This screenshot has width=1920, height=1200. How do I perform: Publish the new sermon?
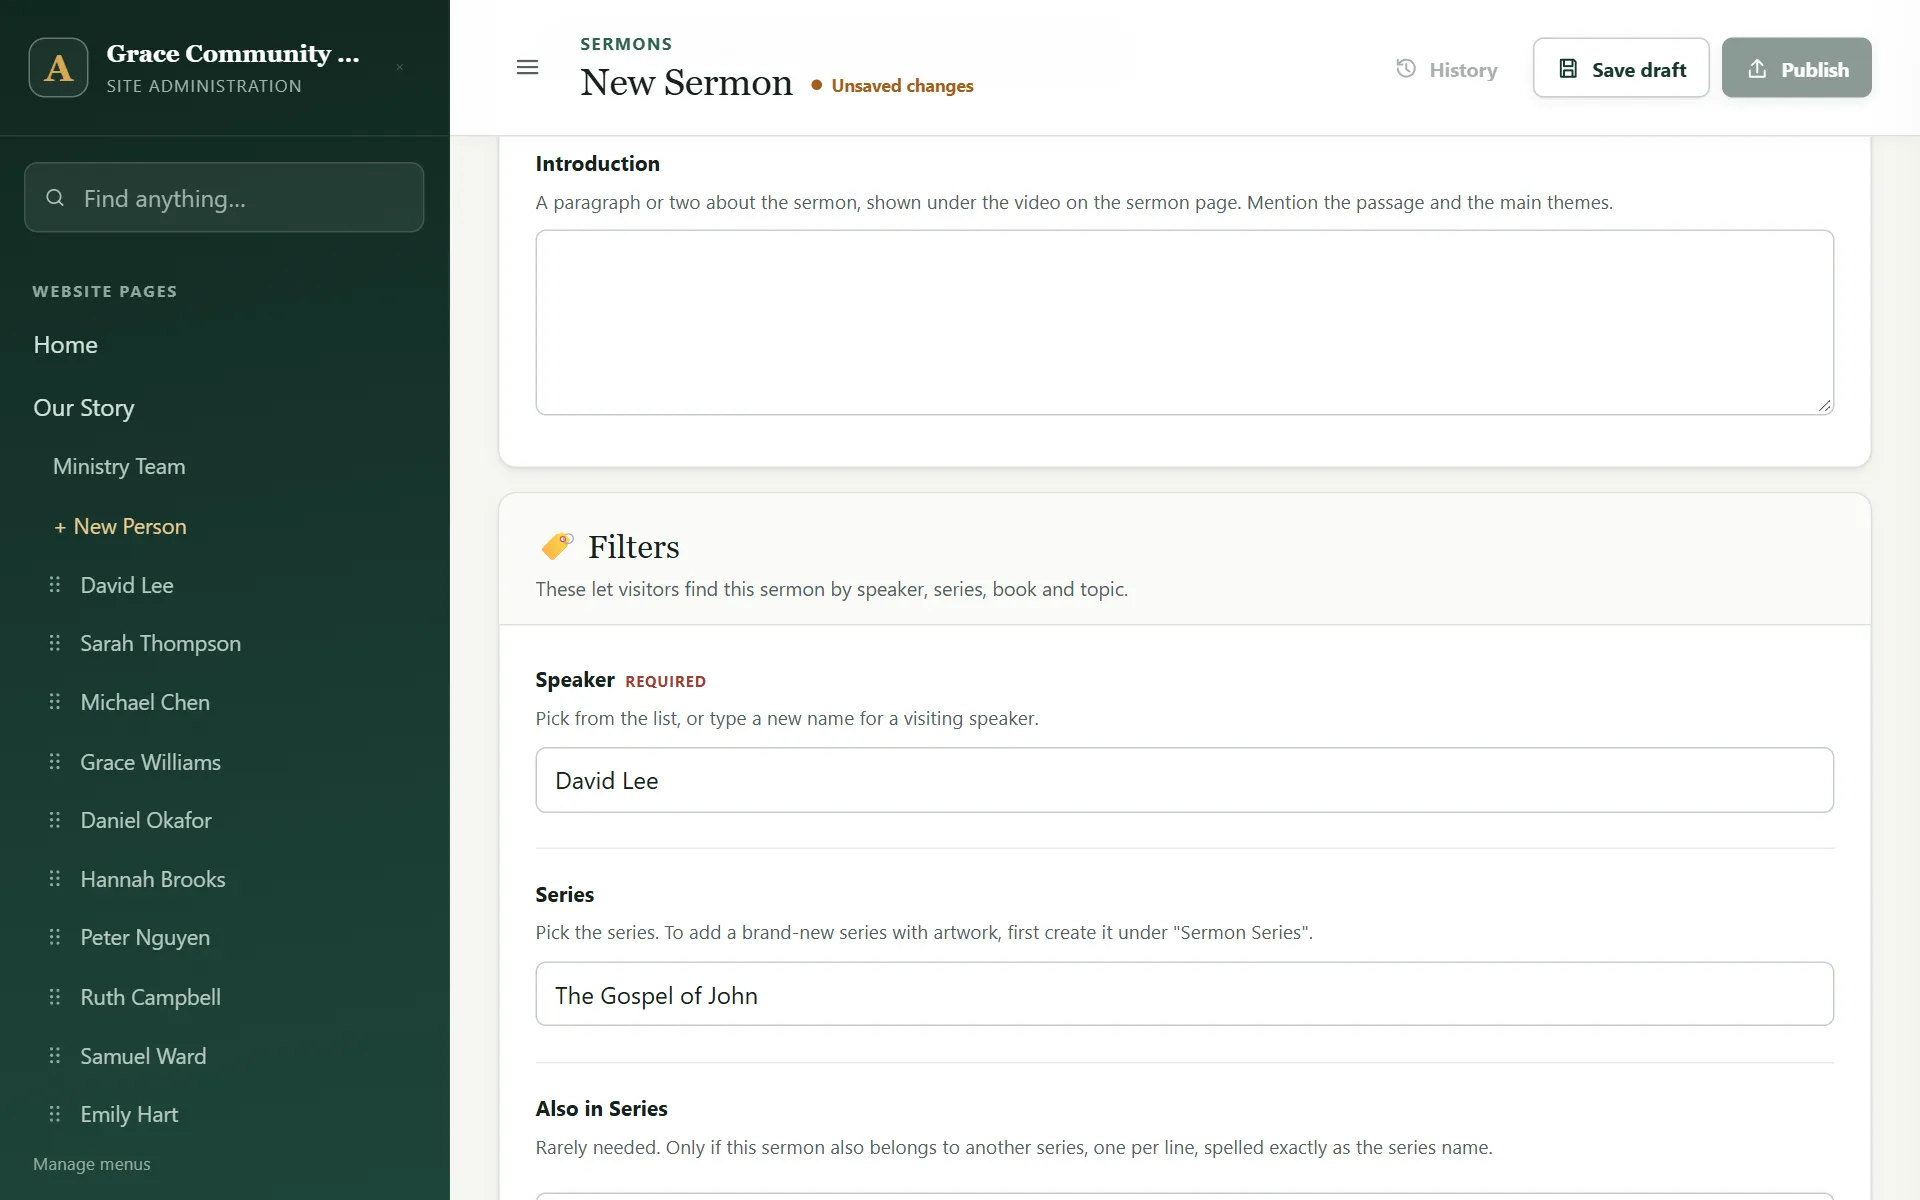1796,68
